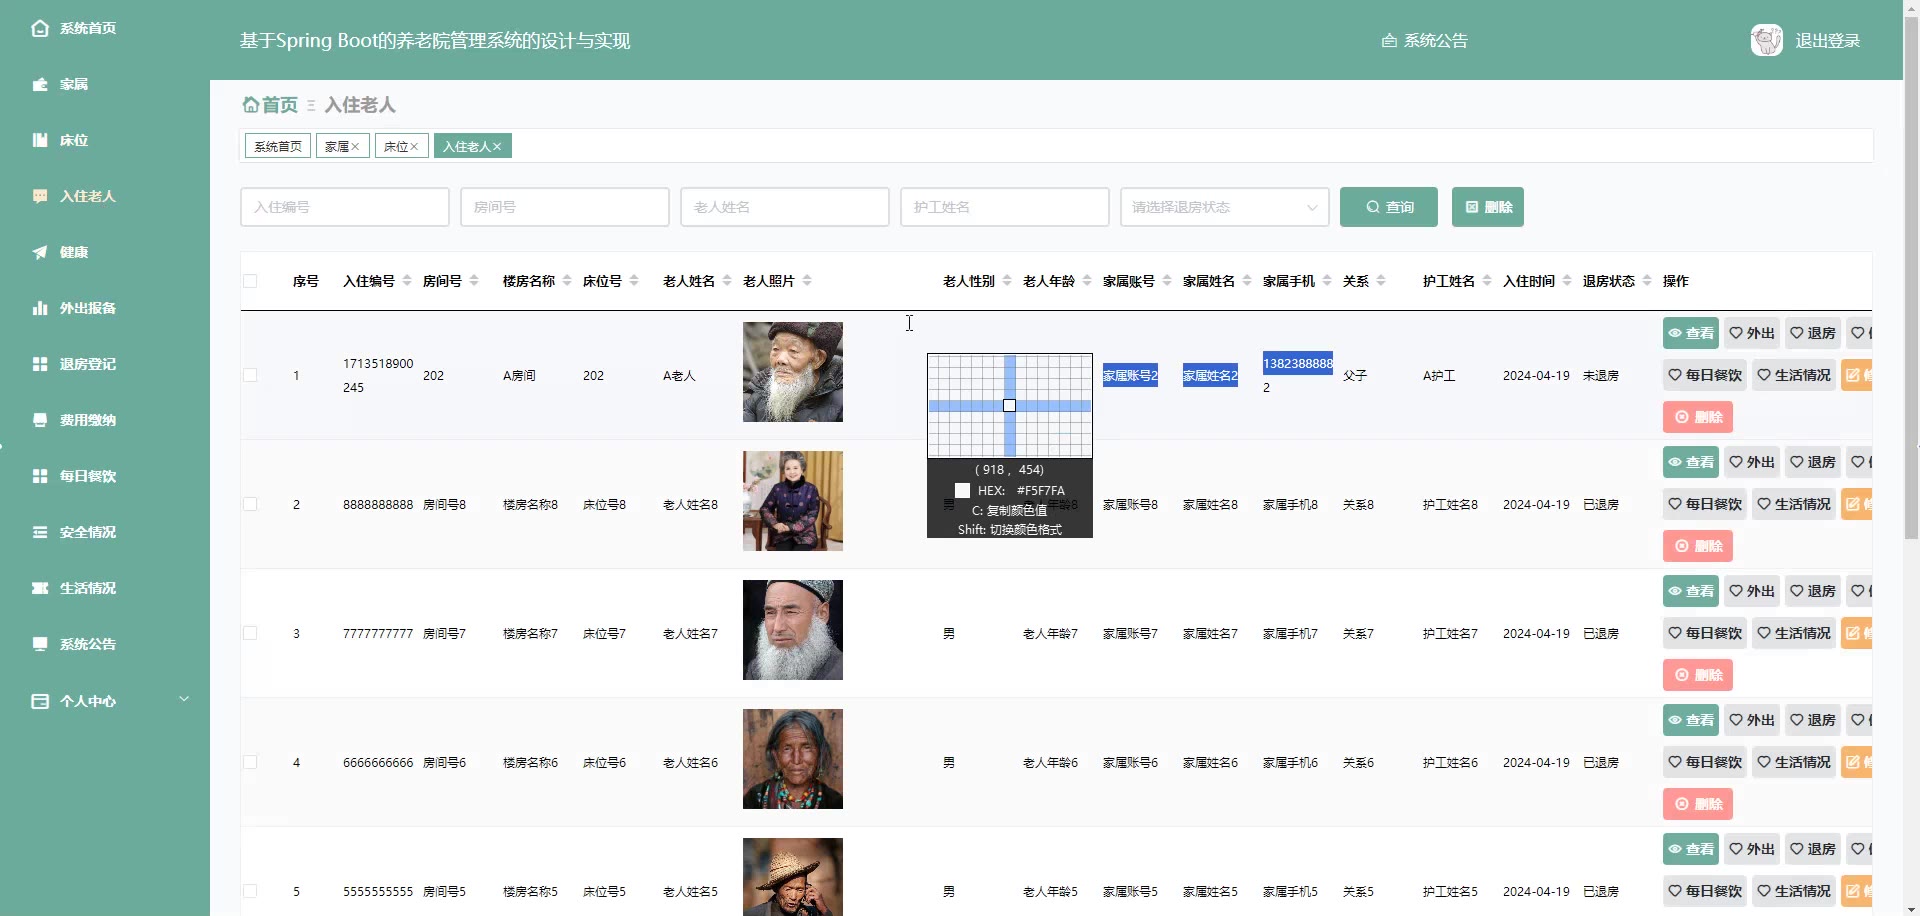Screen dimensions: 1920x916
Task: Click the red 删除 for A老人 row
Action: (1698, 417)
